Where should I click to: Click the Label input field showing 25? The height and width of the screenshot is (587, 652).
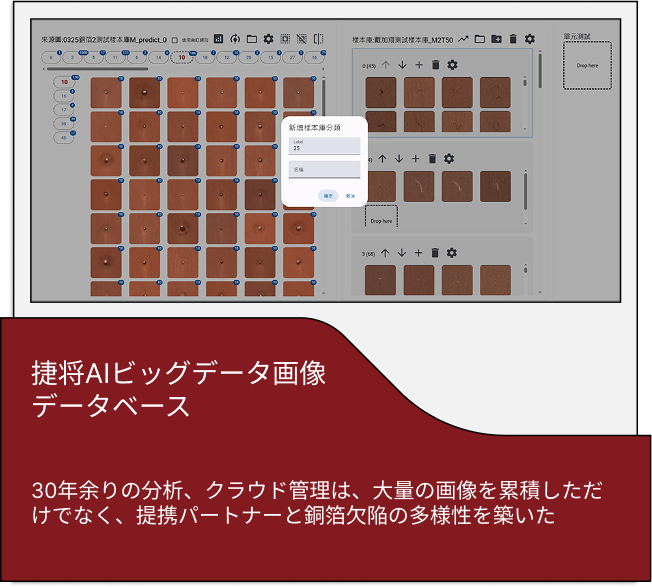(x=324, y=146)
